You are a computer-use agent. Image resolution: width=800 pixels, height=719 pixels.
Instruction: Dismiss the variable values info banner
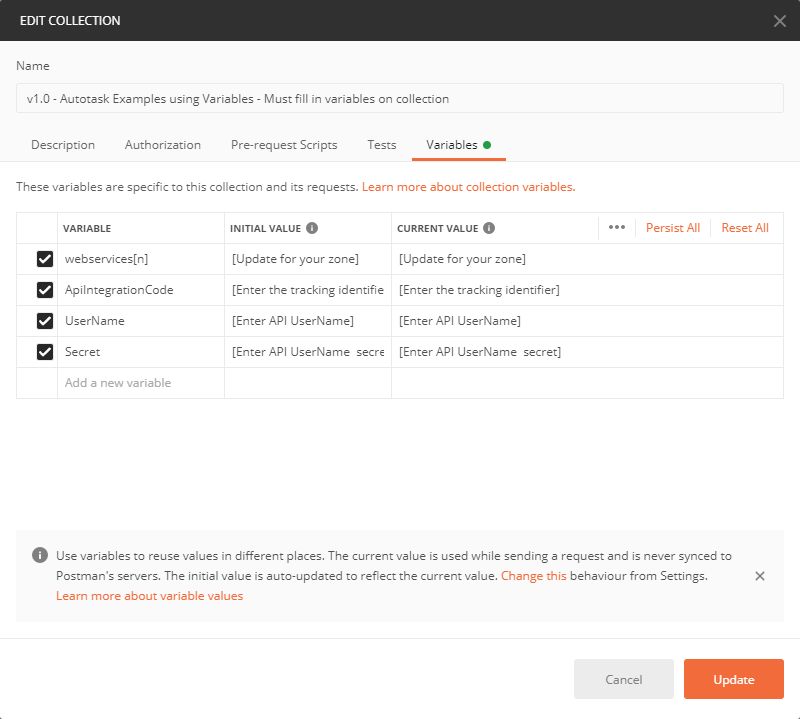(x=759, y=578)
